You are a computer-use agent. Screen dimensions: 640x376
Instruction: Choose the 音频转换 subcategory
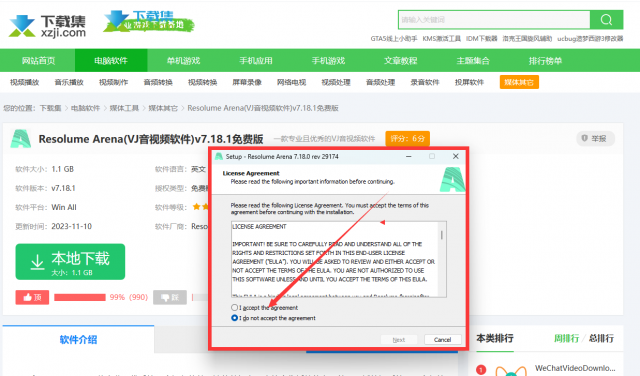click(x=158, y=82)
